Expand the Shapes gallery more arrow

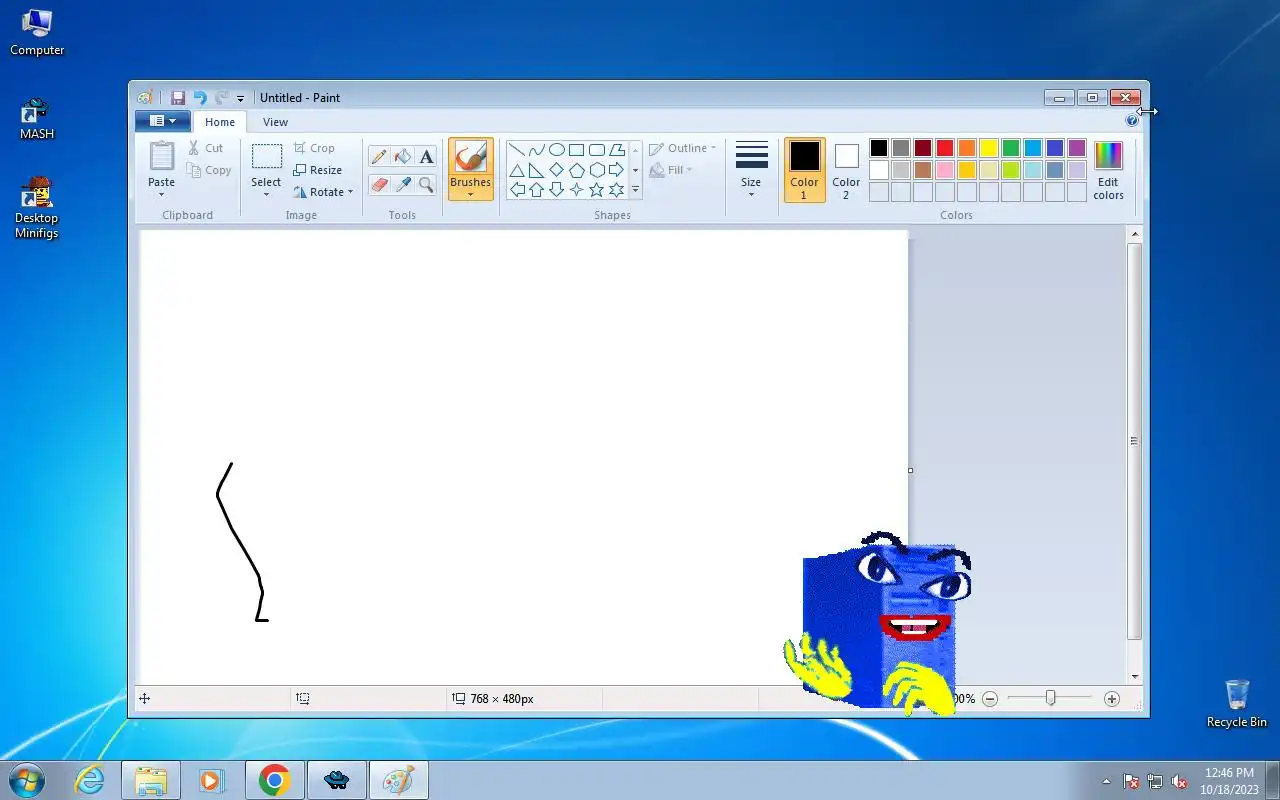click(x=635, y=190)
